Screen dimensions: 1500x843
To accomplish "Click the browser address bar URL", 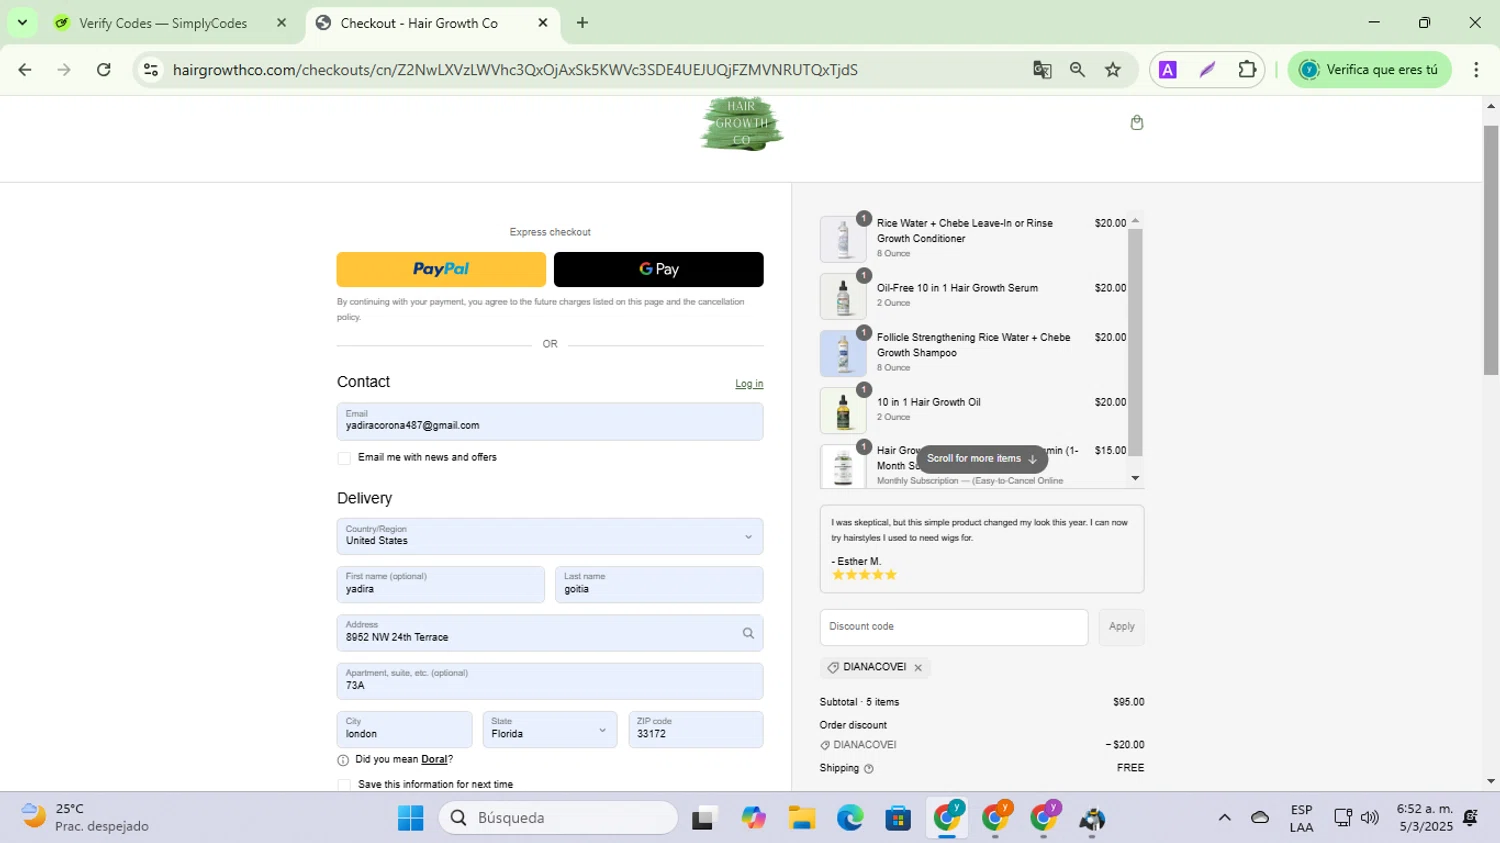I will [x=515, y=70].
